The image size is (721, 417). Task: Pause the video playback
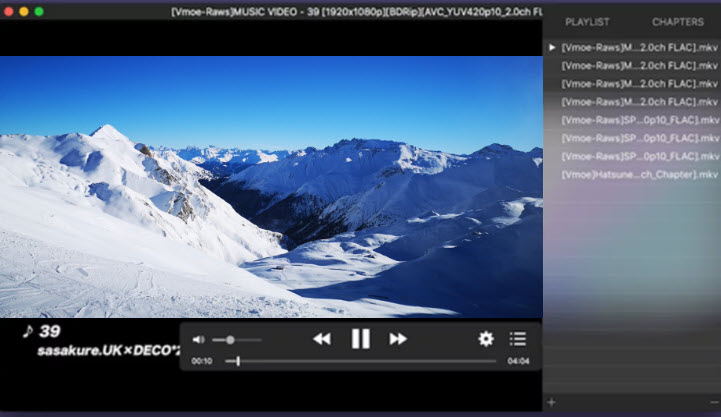tap(360, 339)
